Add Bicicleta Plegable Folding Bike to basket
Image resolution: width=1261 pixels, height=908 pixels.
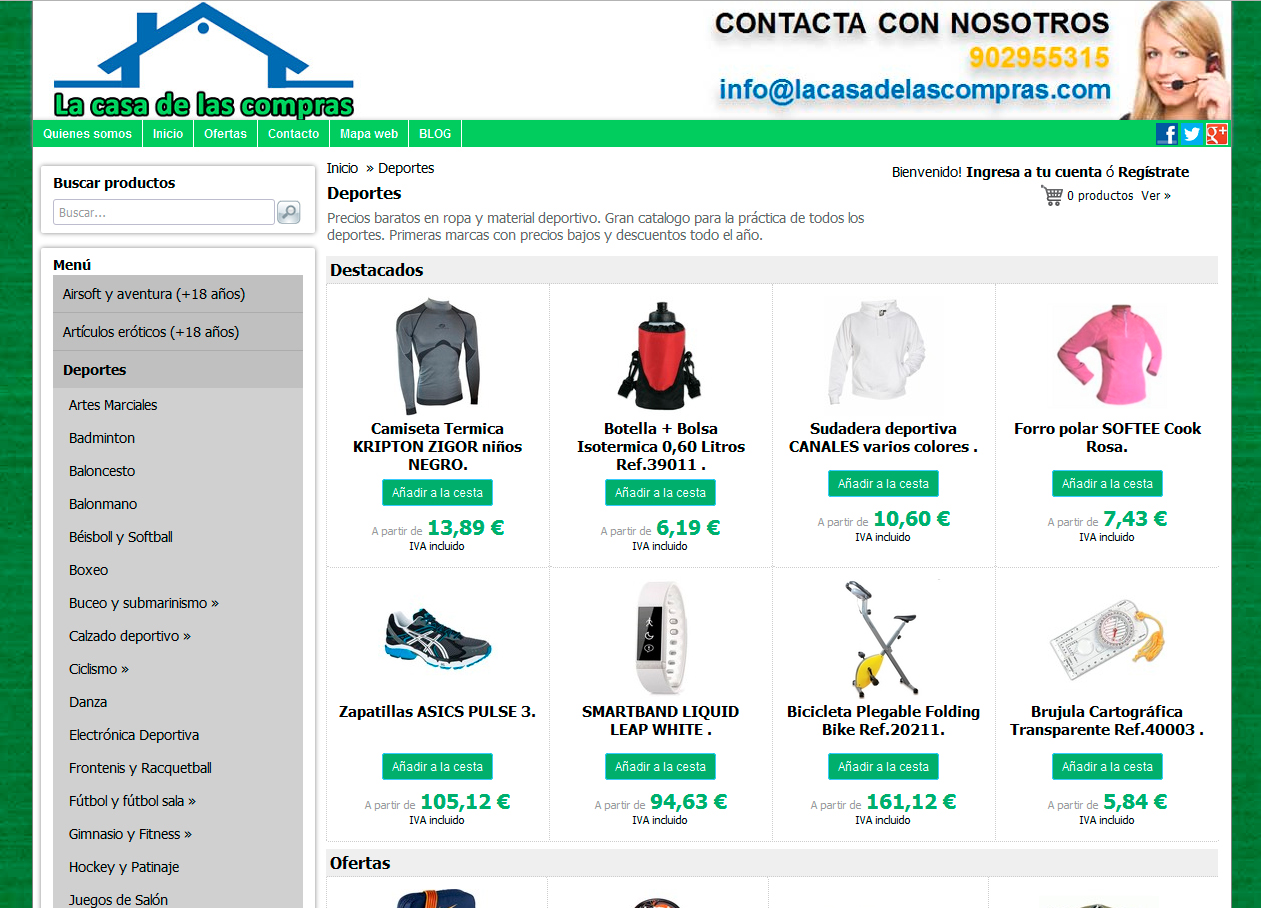pyautogui.click(x=883, y=767)
